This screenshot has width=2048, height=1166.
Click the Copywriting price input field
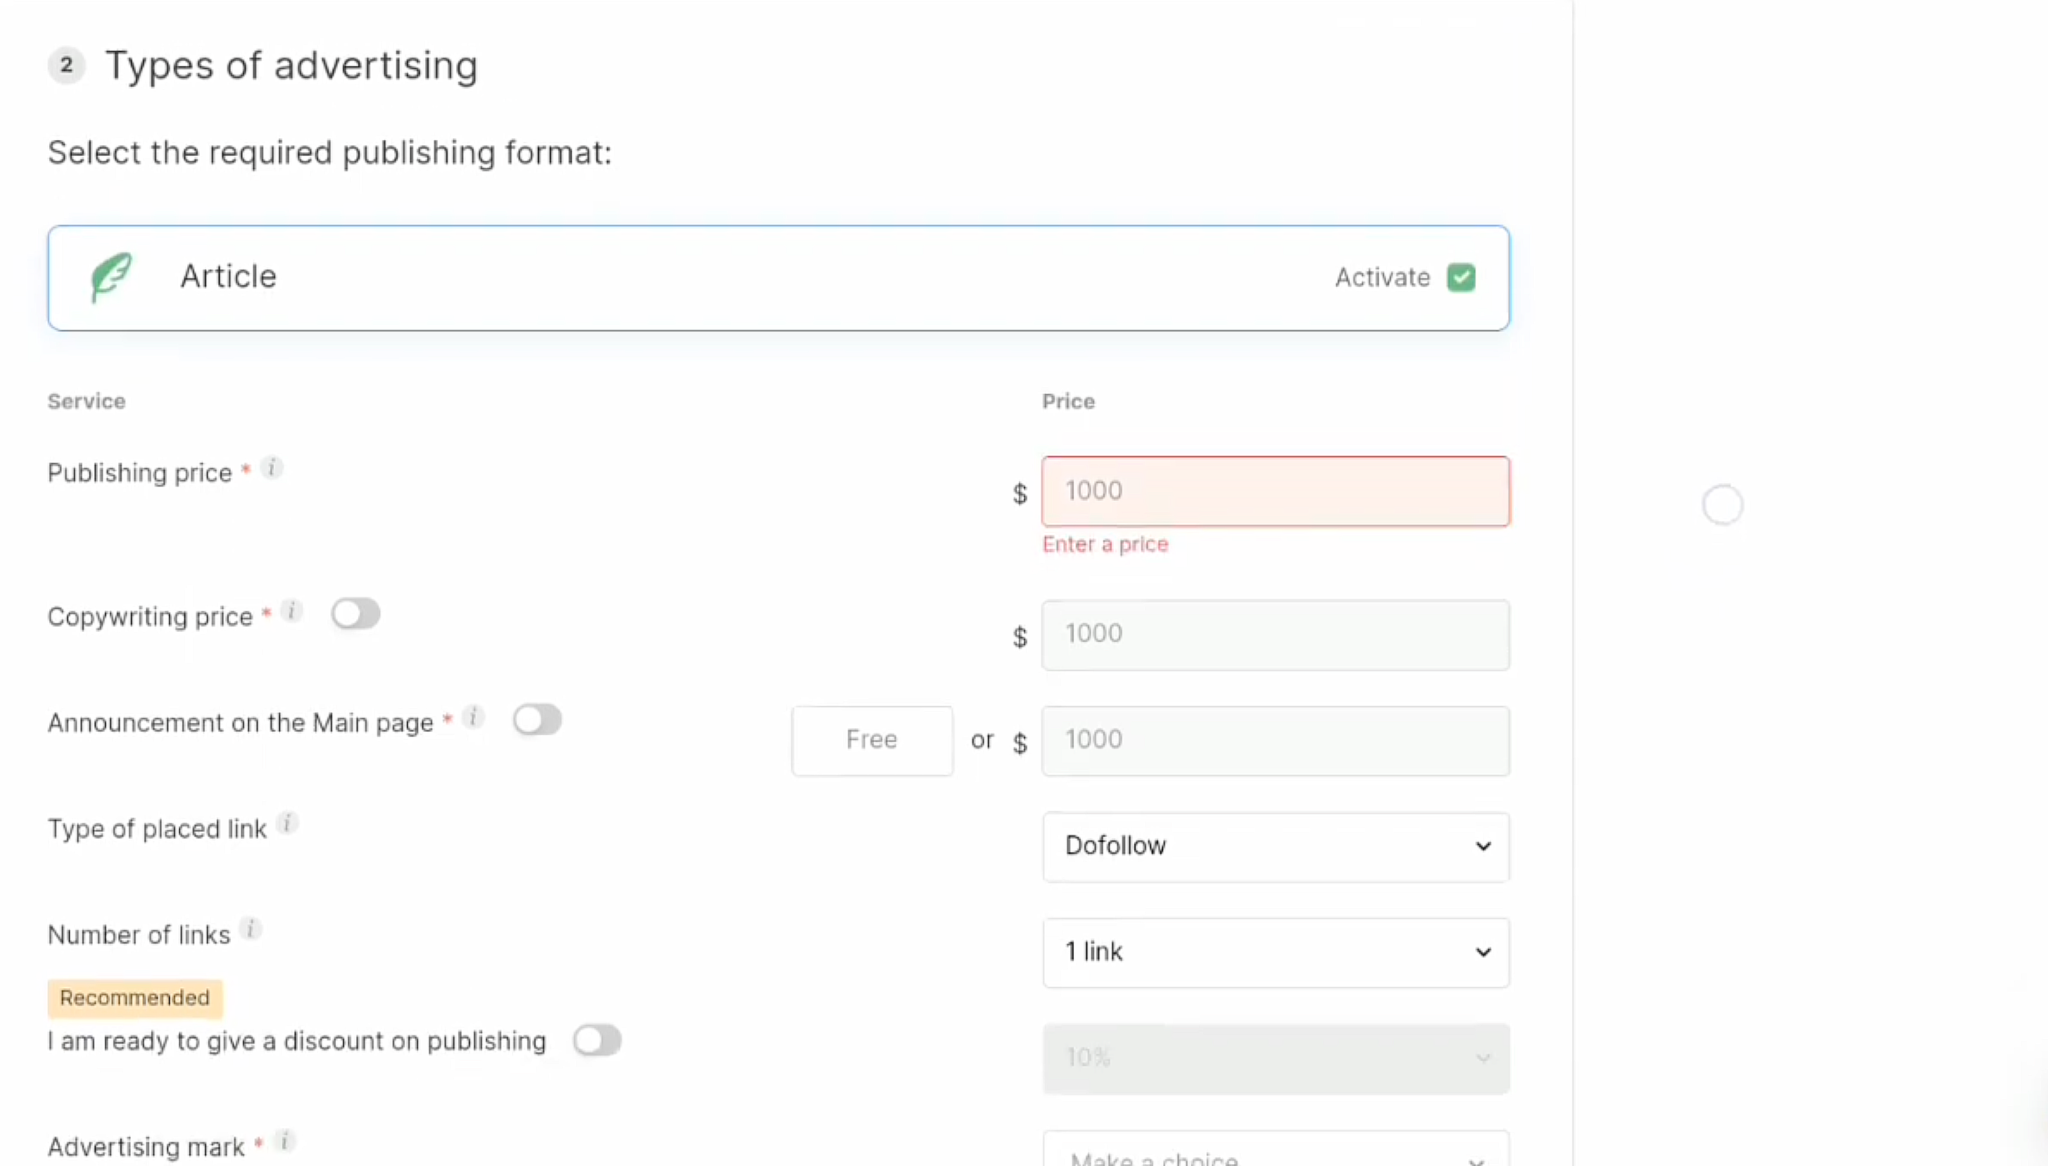pyautogui.click(x=1274, y=634)
